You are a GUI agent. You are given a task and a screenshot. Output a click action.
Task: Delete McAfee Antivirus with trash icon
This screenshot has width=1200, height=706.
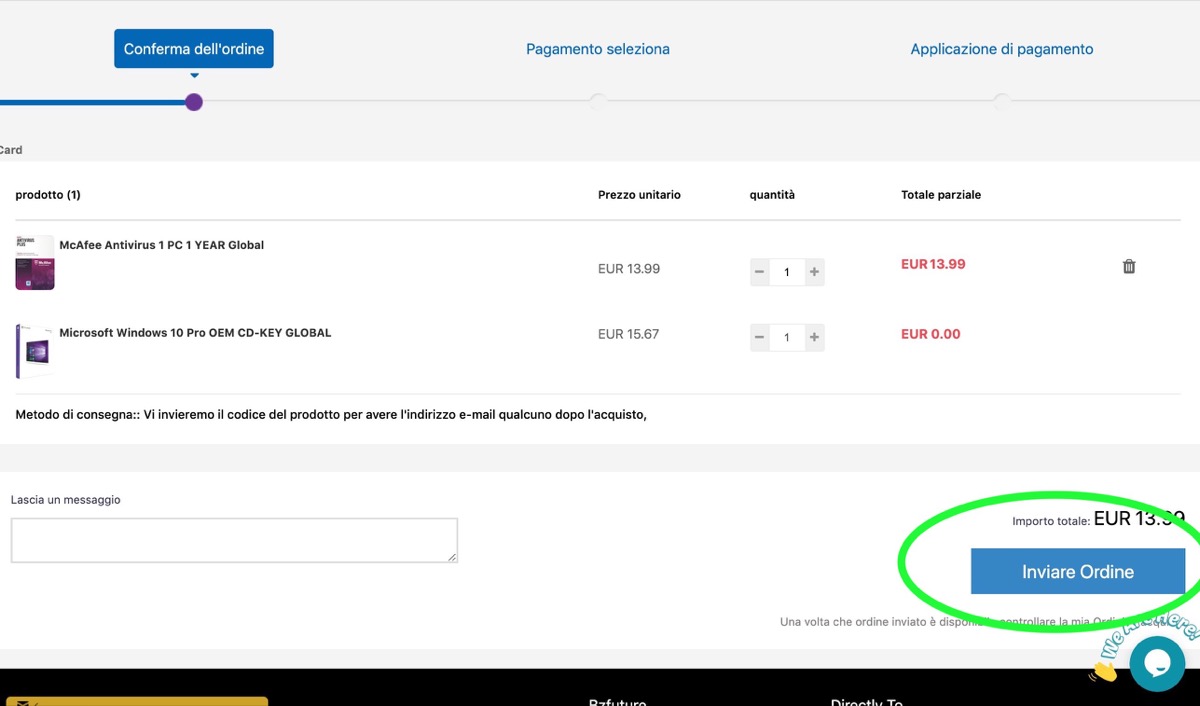click(x=1129, y=267)
